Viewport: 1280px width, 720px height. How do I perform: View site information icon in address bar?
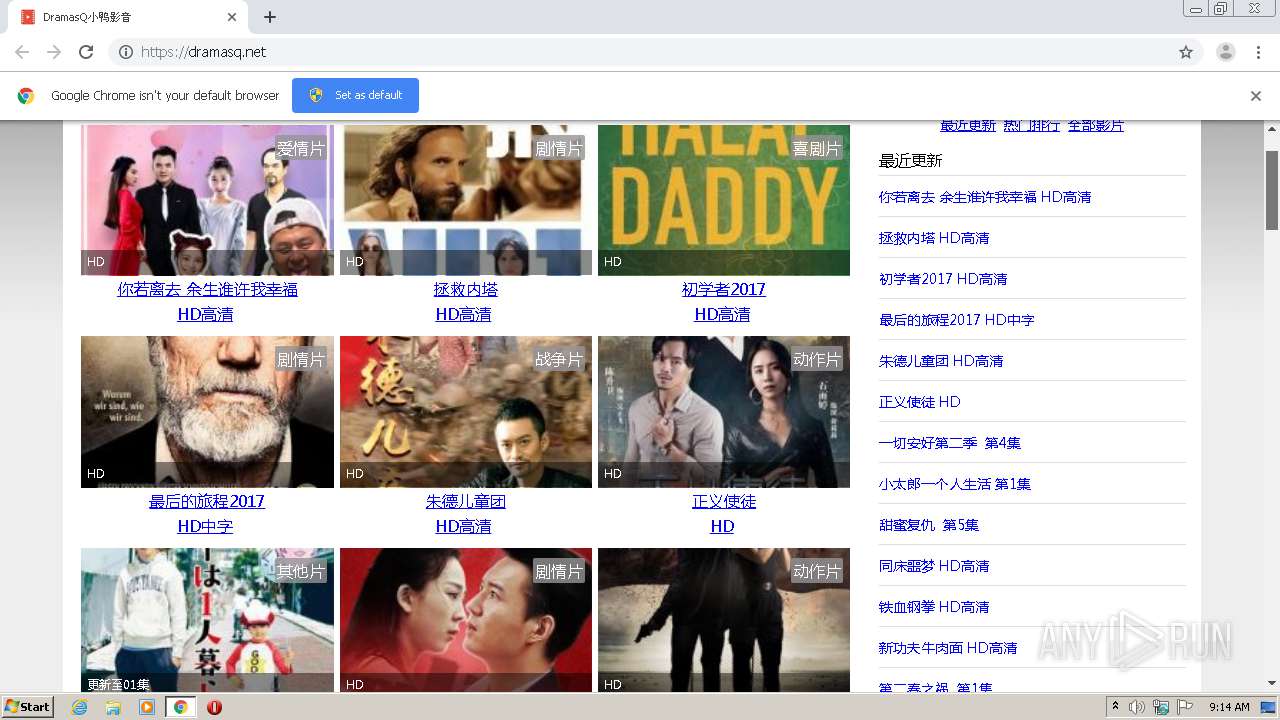126,52
